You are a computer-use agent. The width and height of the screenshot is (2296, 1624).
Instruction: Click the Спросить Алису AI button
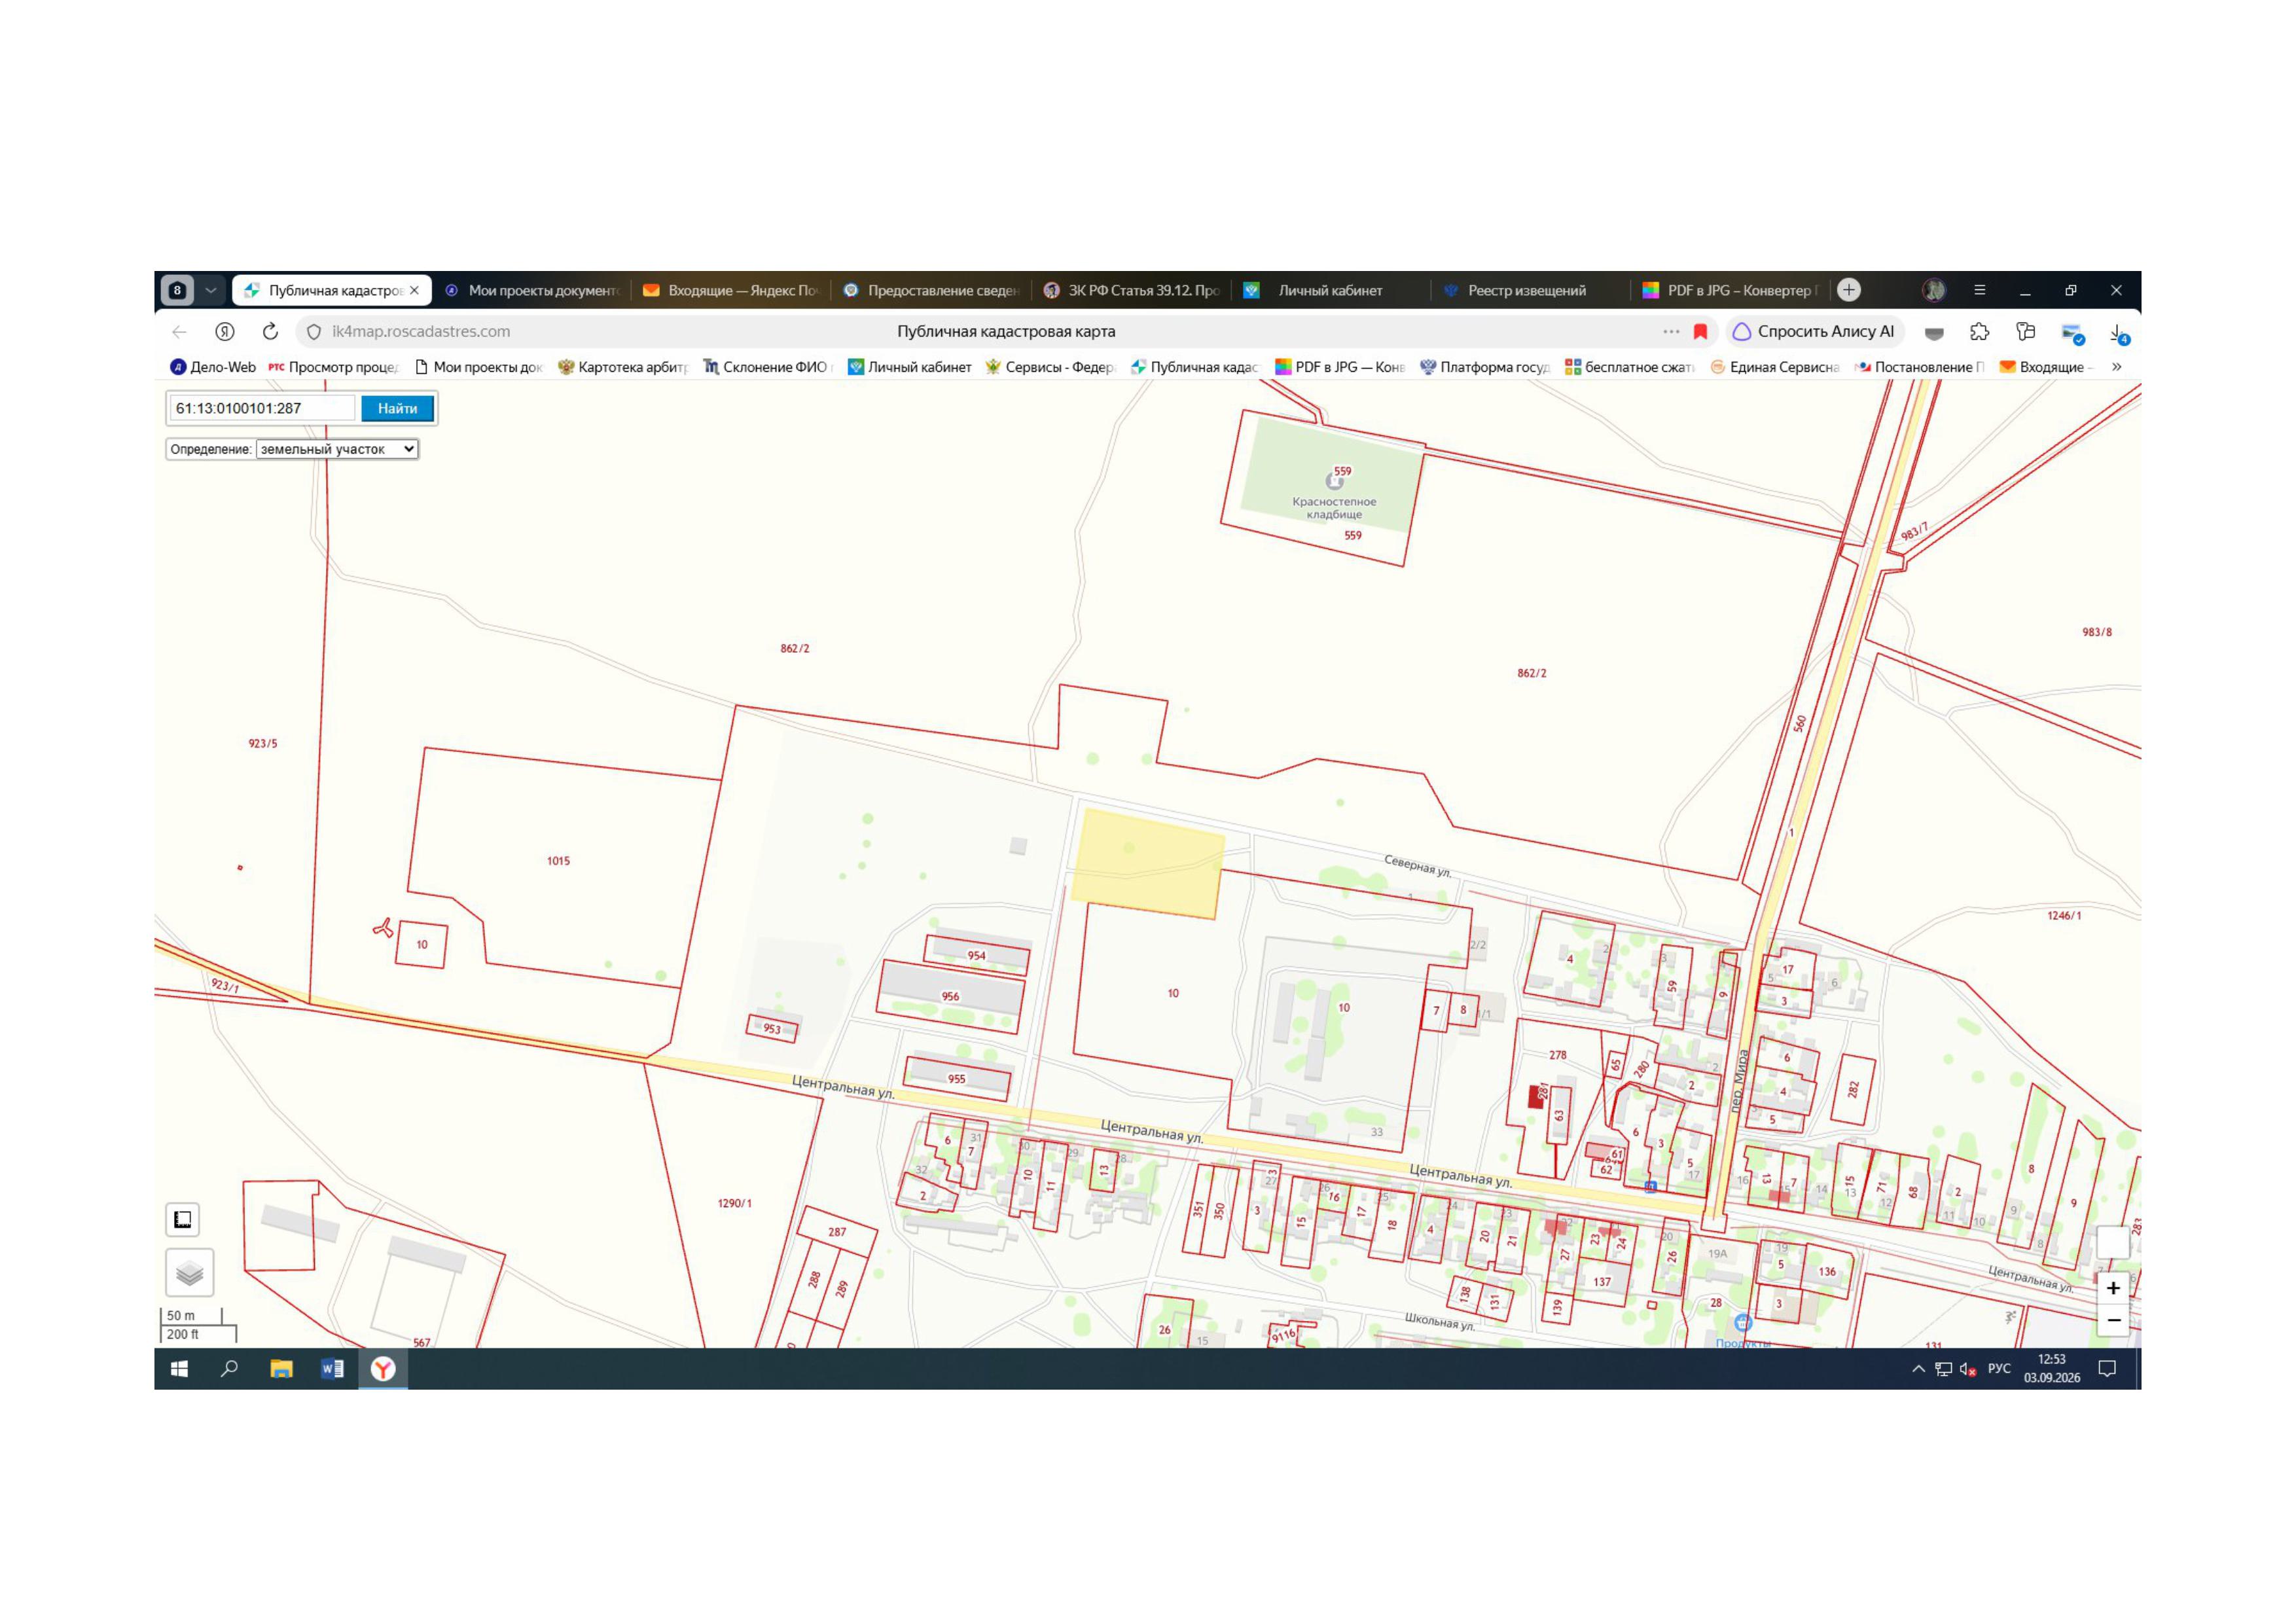[1814, 331]
